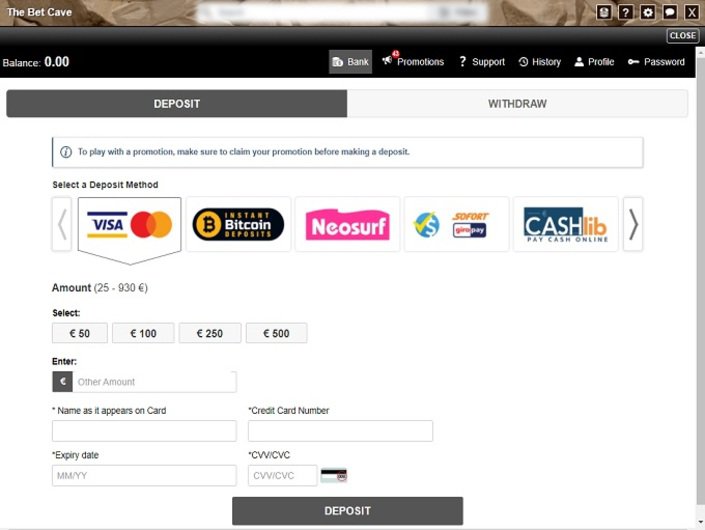This screenshot has width=705, height=530.
Task: Open the cashier icon in top bar
Action: tap(603, 12)
